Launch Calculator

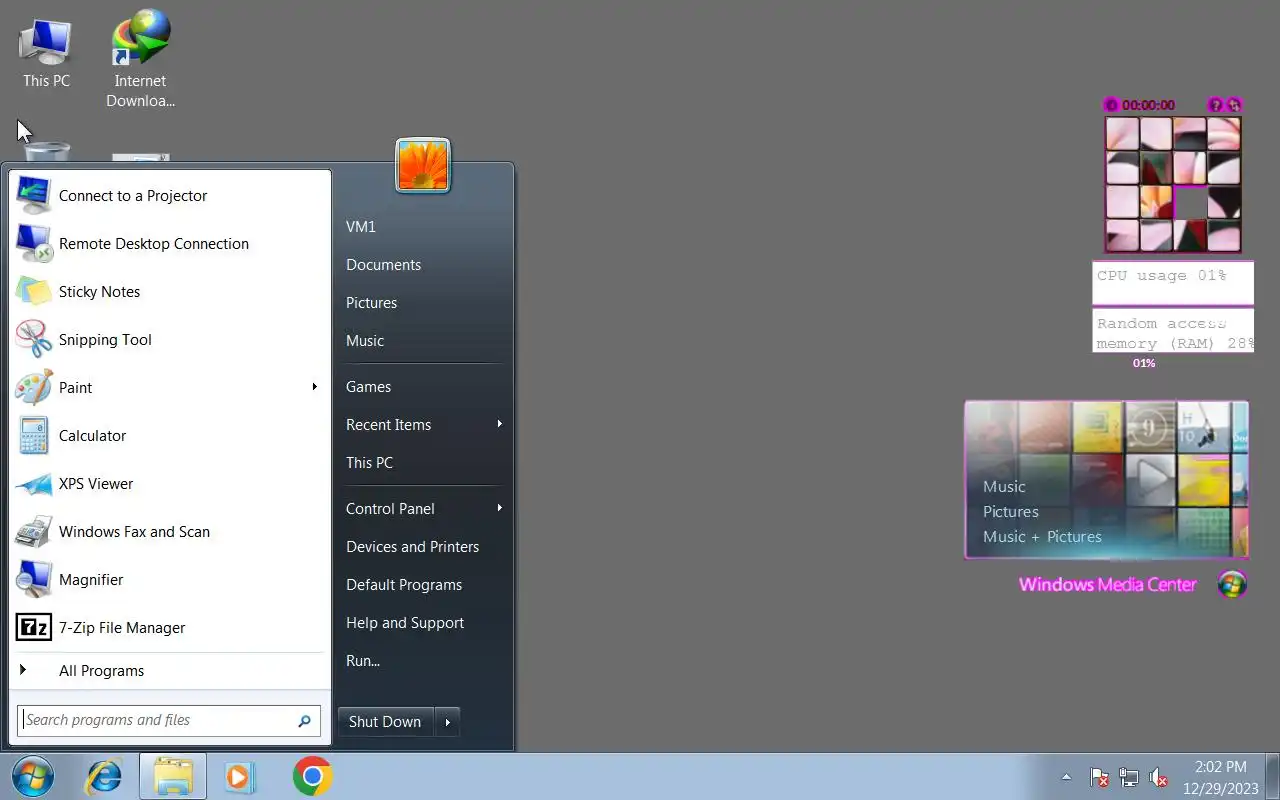point(170,436)
